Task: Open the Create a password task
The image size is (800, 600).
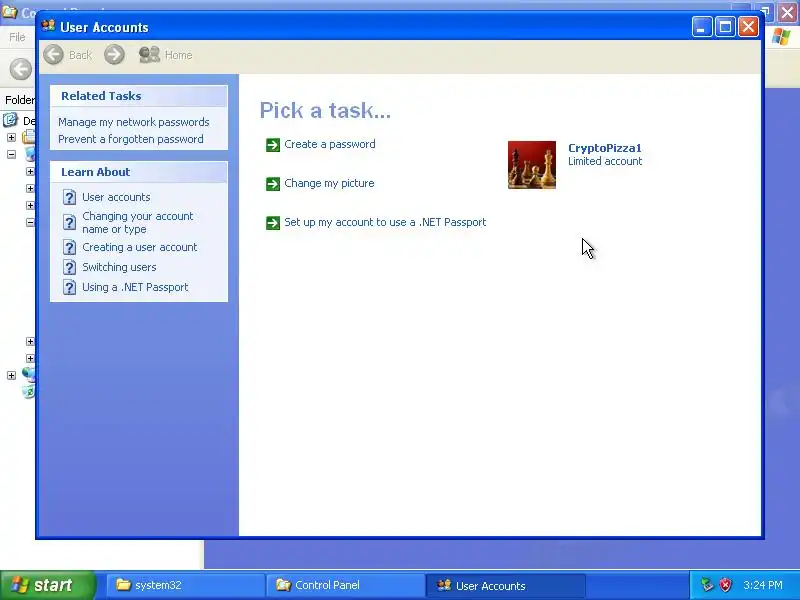Action: [x=330, y=144]
